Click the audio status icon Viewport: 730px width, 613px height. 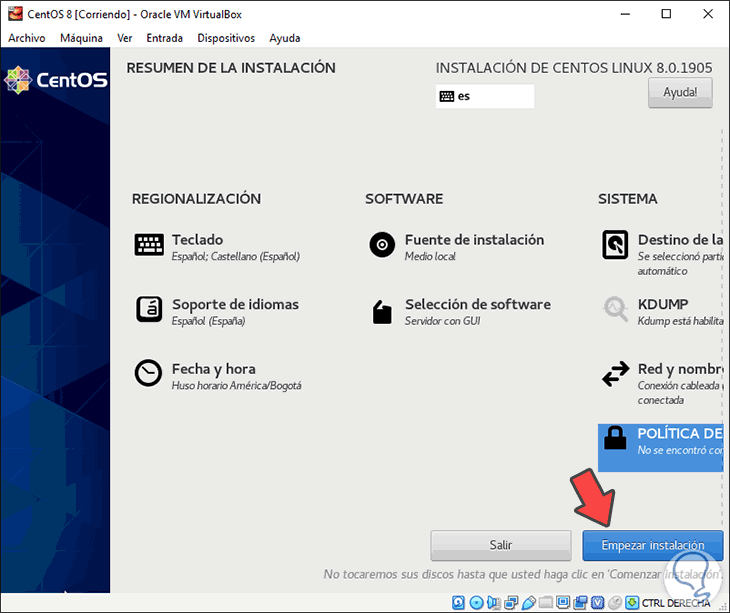[x=494, y=603]
